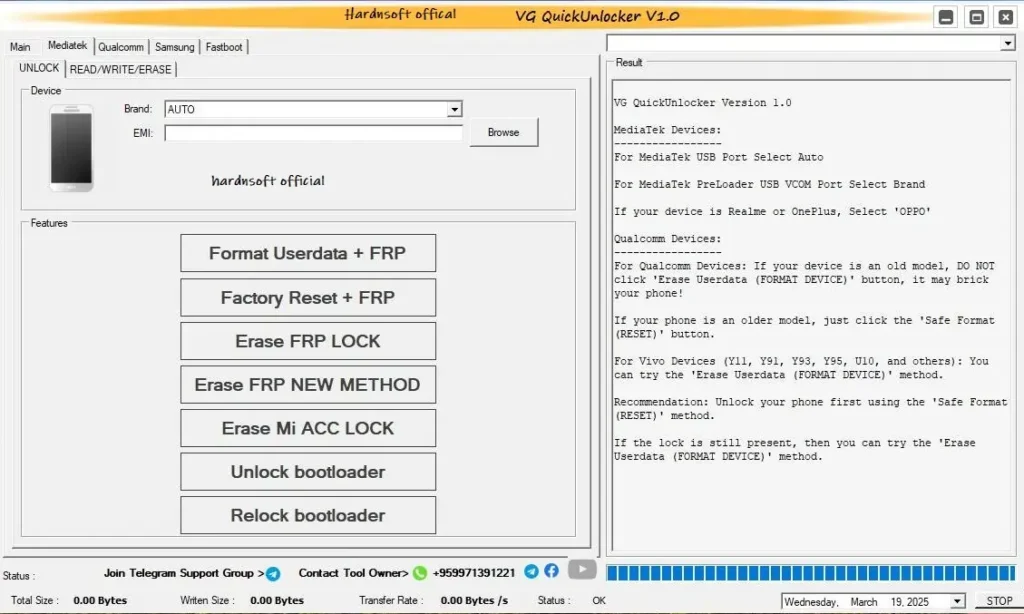Select the Mediatek tab

click(x=67, y=46)
